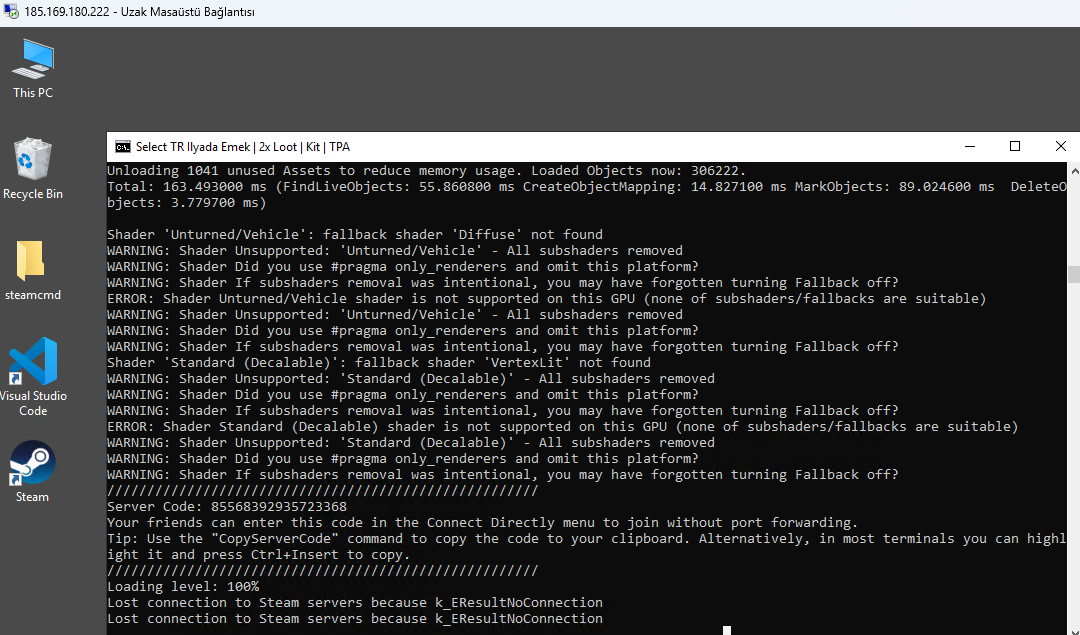Click the console scrollbar up arrow
1080x635 pixels.
pos(1074,170)
